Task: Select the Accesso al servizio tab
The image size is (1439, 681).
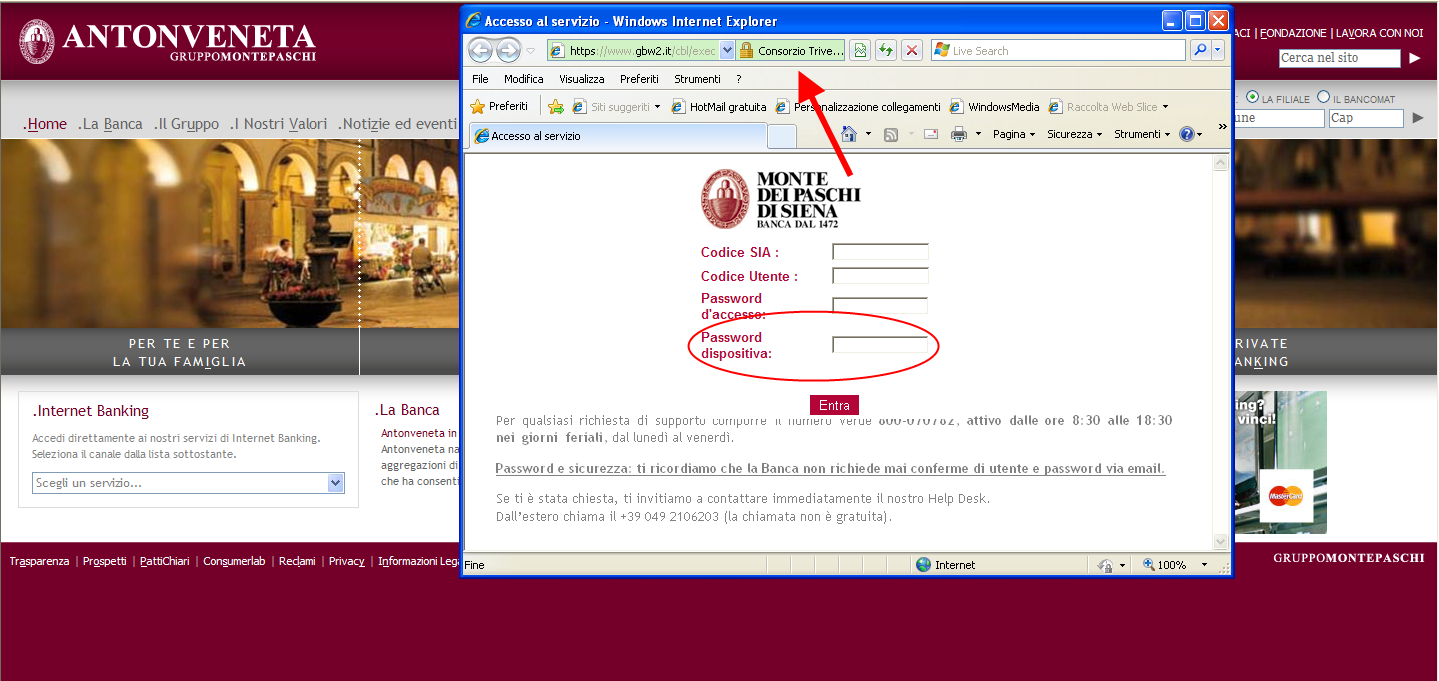Action: pyautogui.click(x=618, y=136)
